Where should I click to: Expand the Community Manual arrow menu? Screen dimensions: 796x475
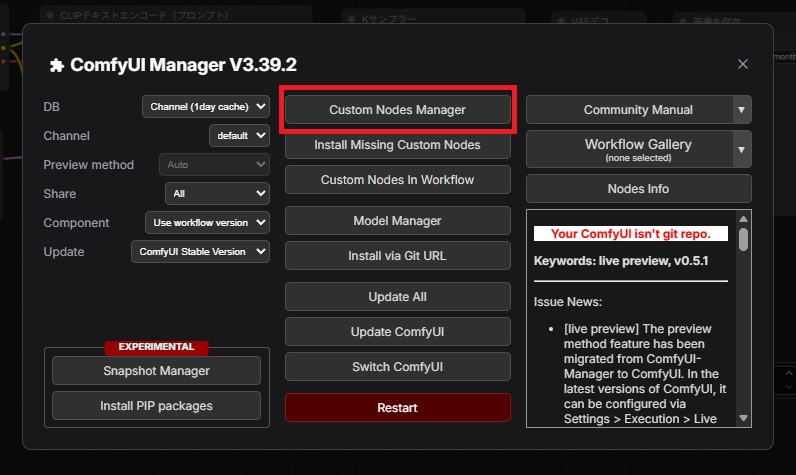tap(741, 110)
